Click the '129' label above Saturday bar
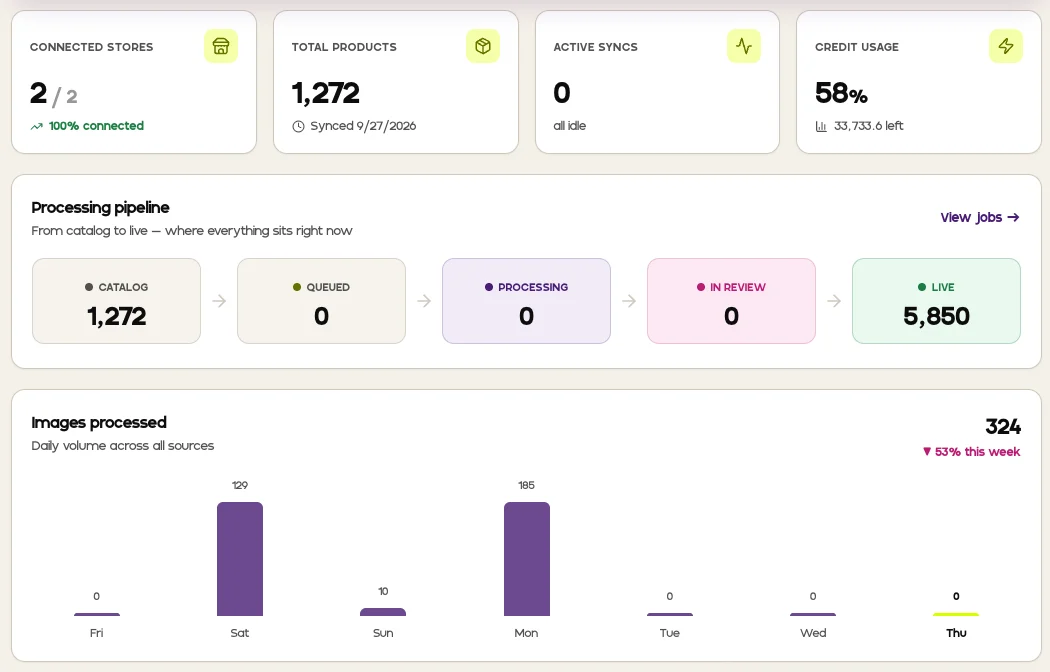 point(240,485)
